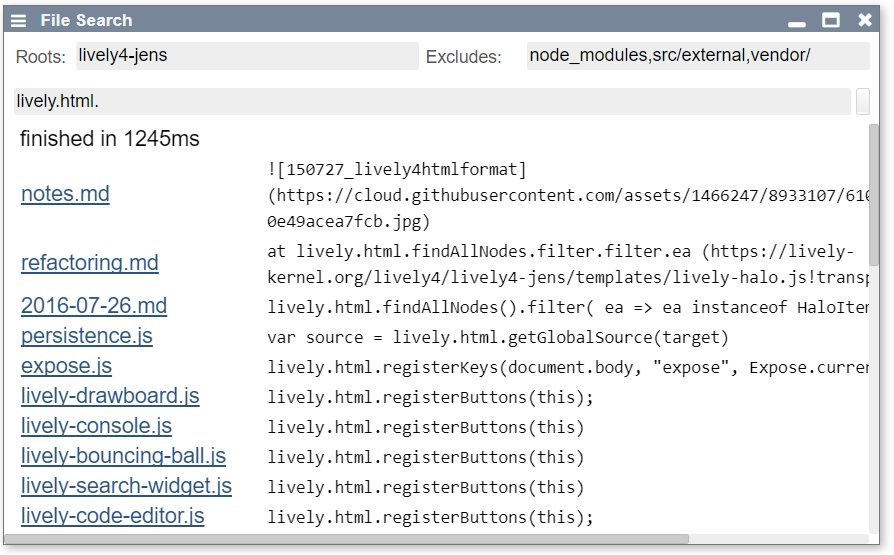Open lively-drawboard.js link
This screenshot has height=555, width=894.
[x=110, y=396]
